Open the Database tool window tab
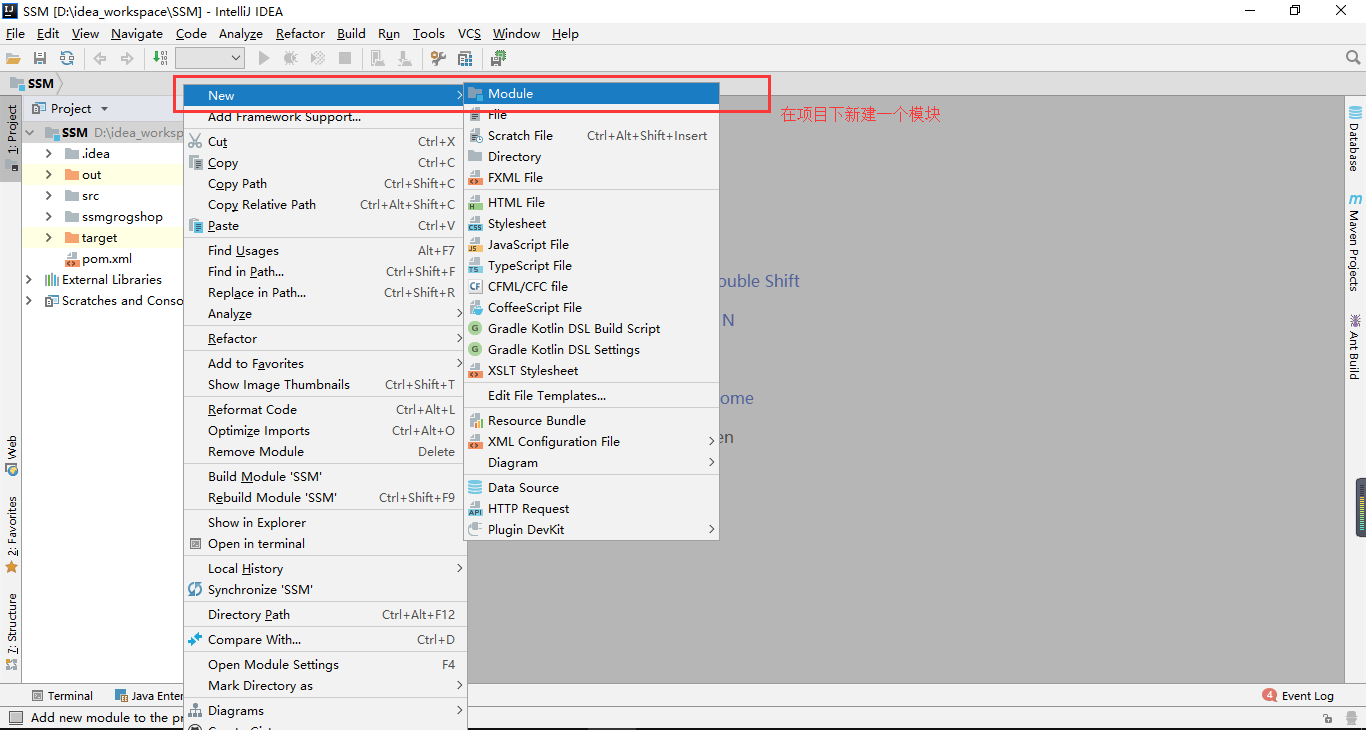This screenshot has height=730, width=1366. coord(1355,139)
